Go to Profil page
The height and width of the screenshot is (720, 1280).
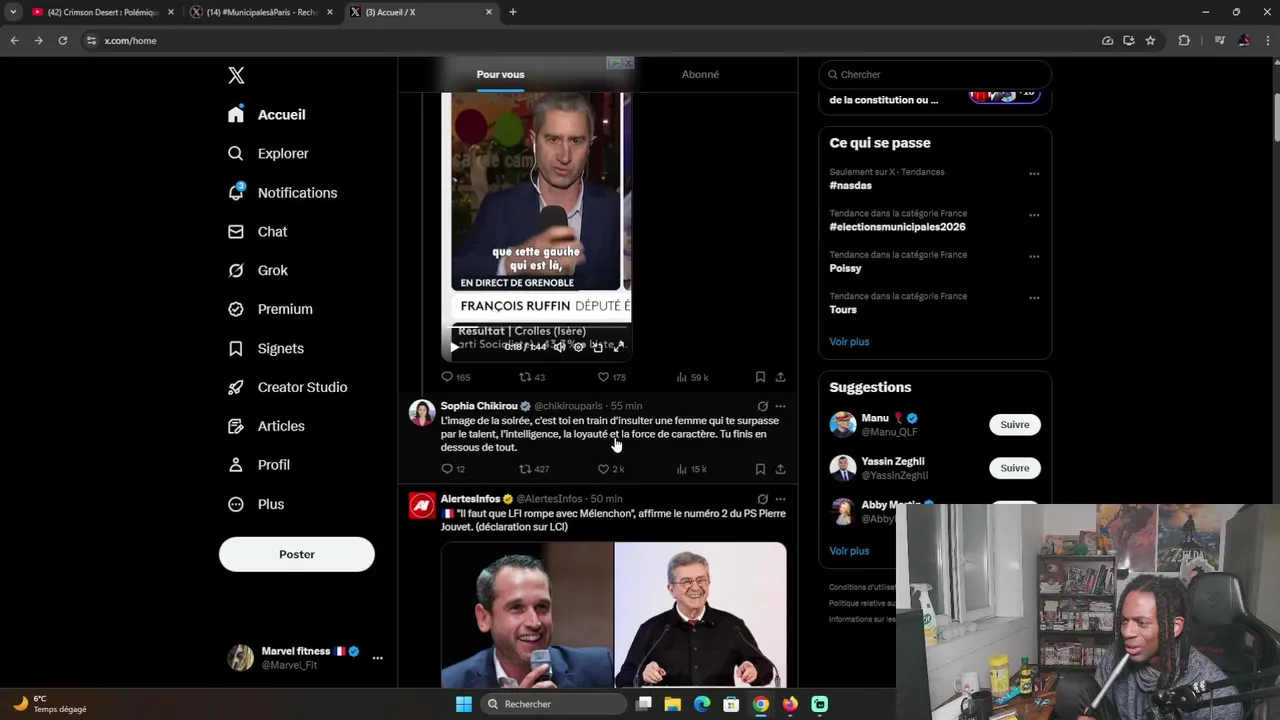[x=259, y=465]
